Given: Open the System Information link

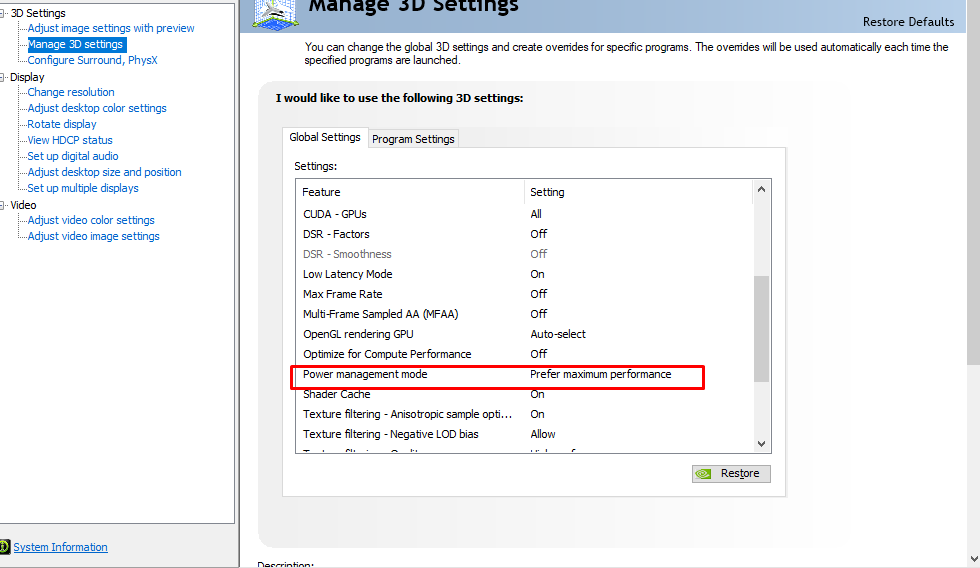Looking at the screenshot, I should [61, 547].
